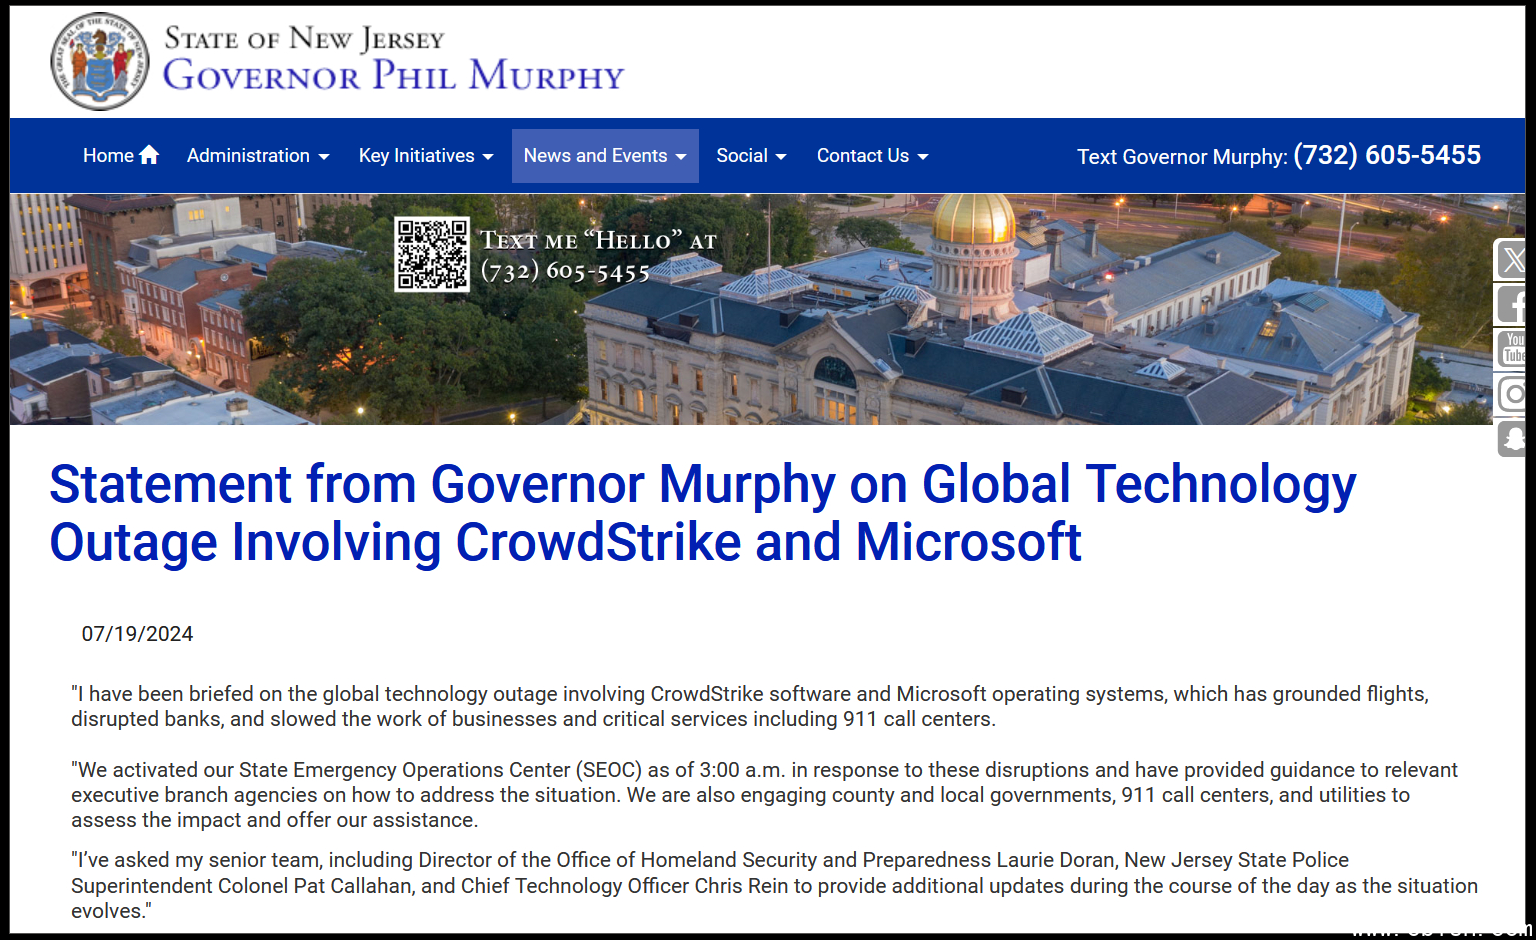Expand the Key Initiatives dropdown menu
The width and height of the screenshot is (1536, 940).
426,156
